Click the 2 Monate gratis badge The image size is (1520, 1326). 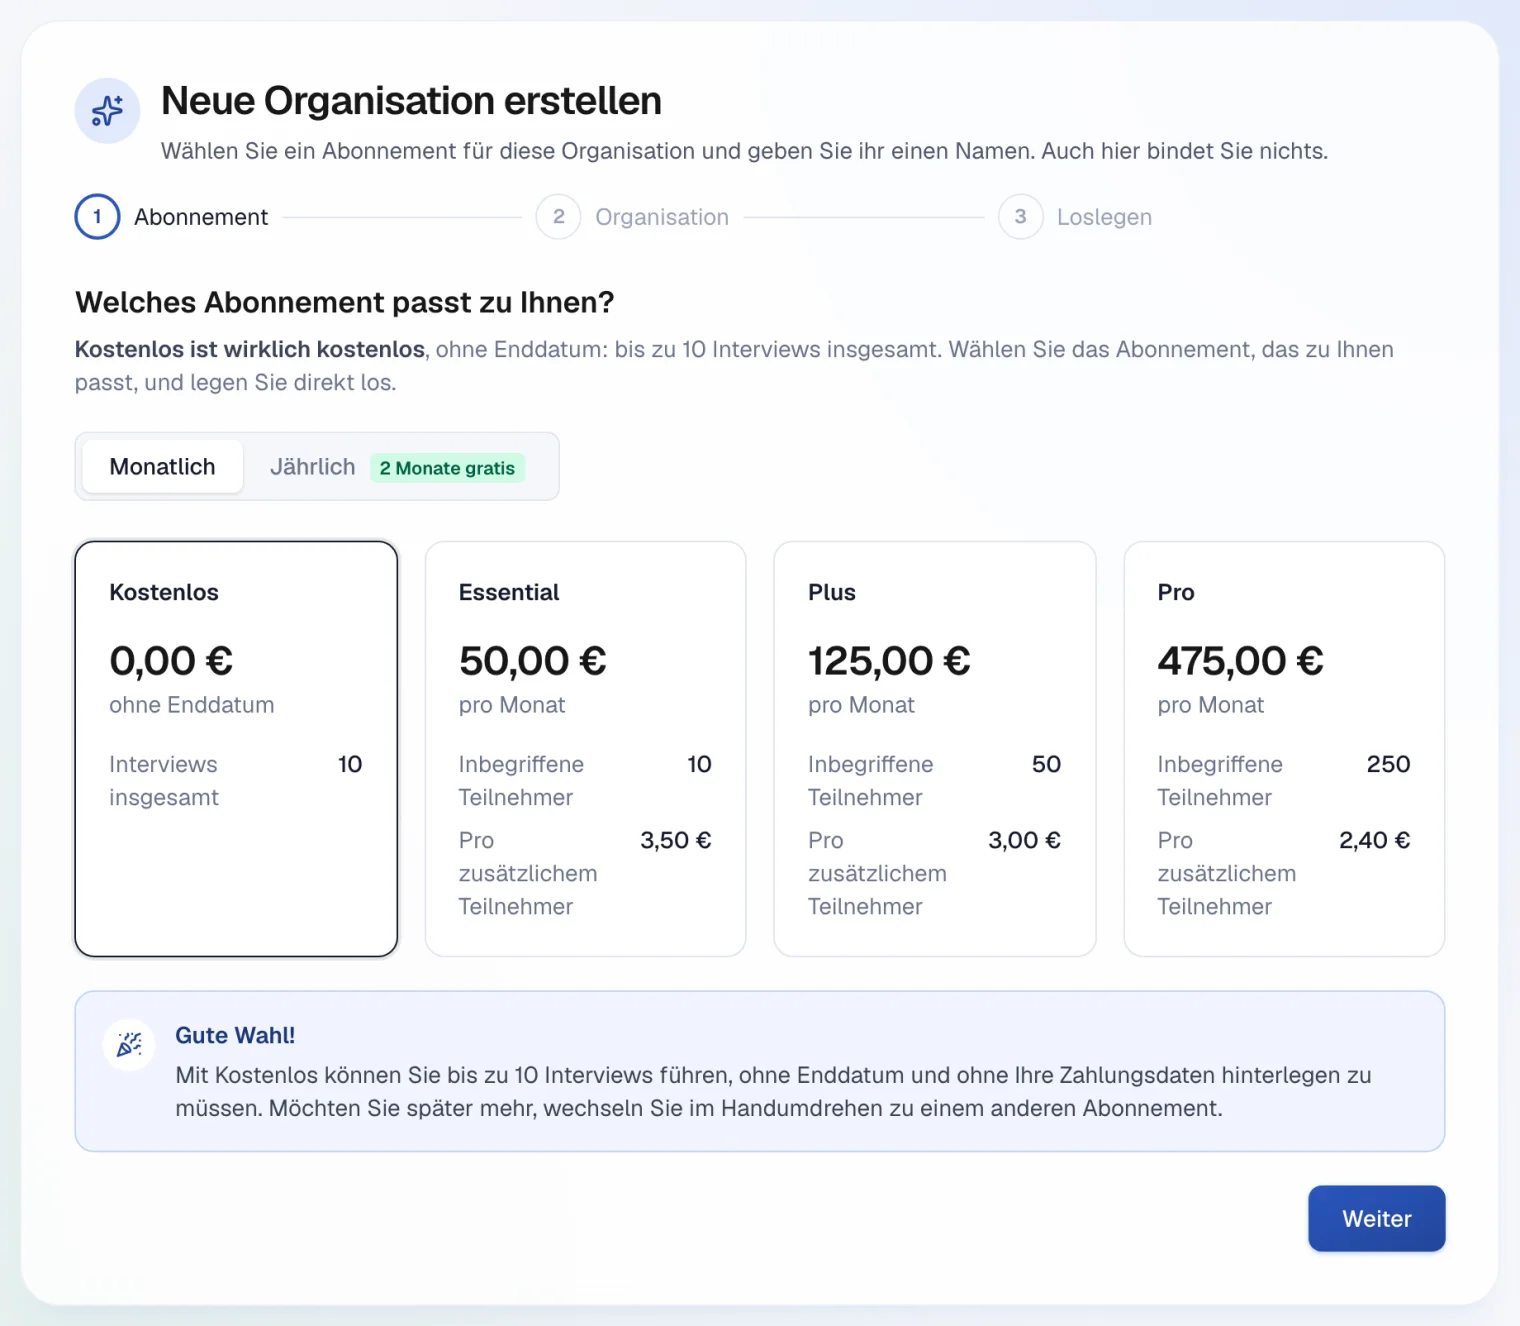click(x=447, y=468)
